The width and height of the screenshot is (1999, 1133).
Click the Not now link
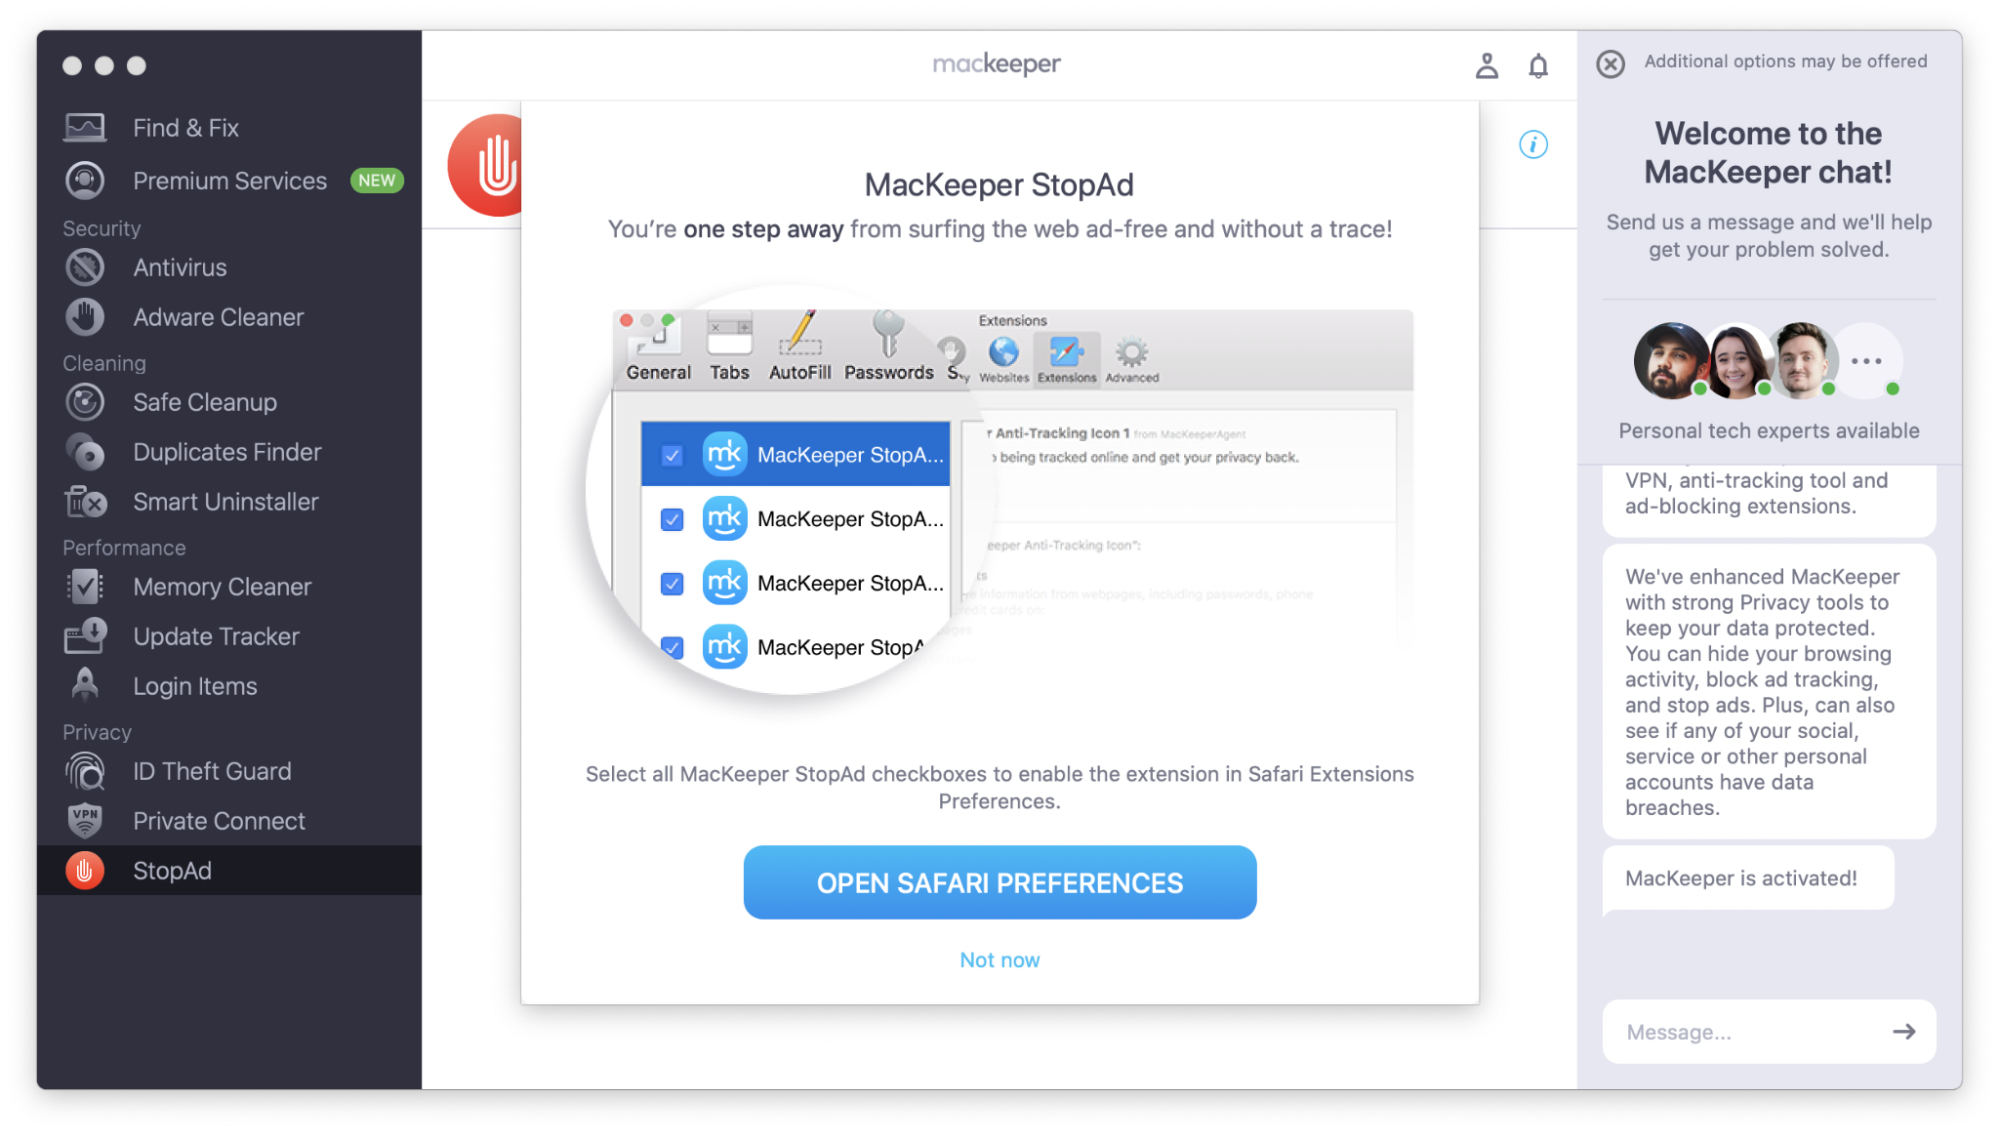1000,960
